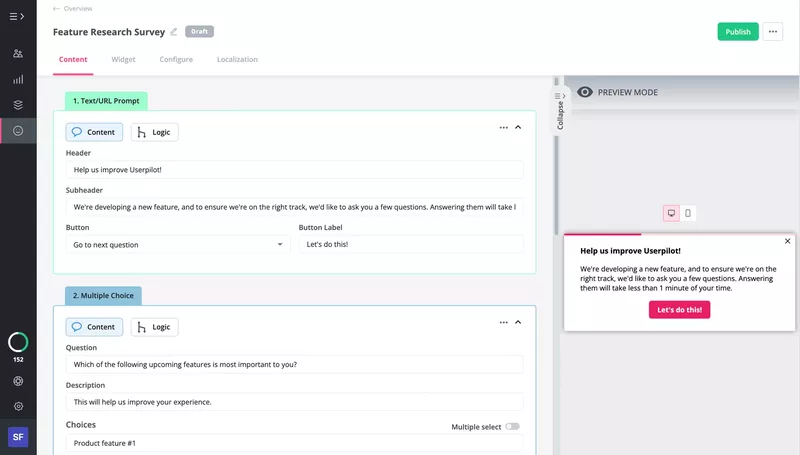Screen dimensions: 800x455
Task: Collapse the Multiple Choice block chevron
Action: click(x=518, y=322)
